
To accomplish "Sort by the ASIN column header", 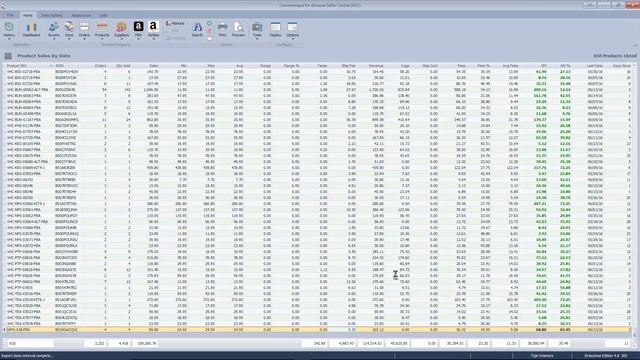I will tap(69, 66).
